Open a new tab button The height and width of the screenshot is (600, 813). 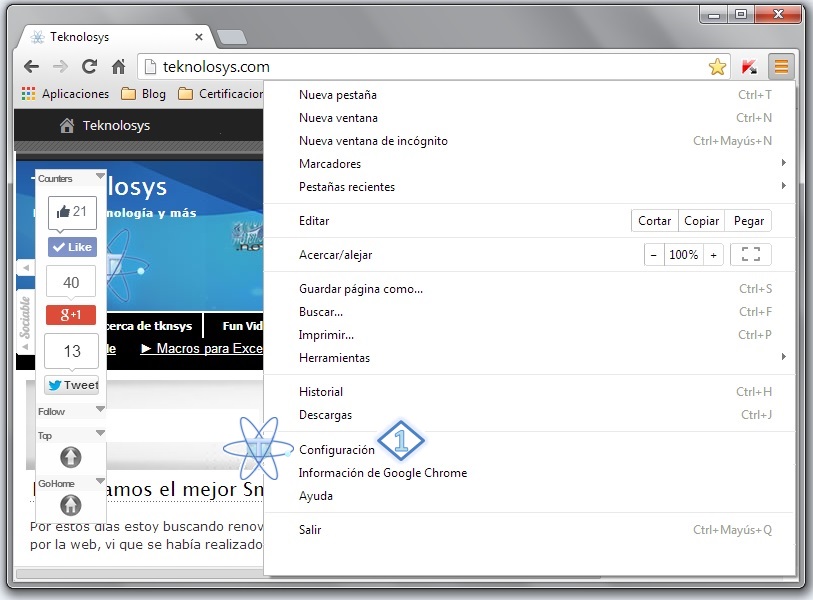click(232, 37)
